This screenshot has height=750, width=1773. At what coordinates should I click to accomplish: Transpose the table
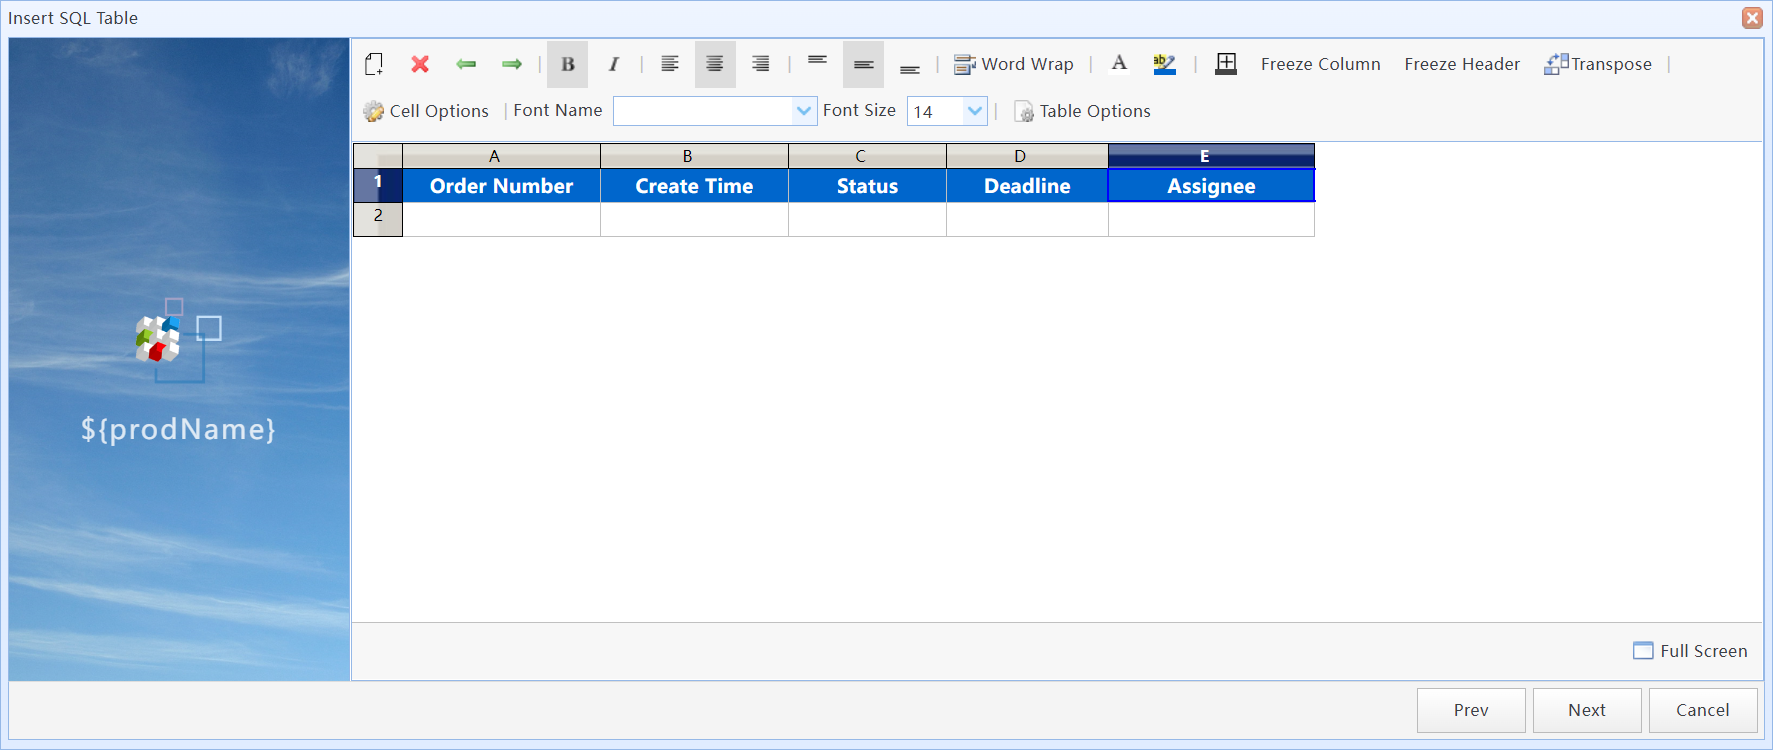[x=1598, y=64]
